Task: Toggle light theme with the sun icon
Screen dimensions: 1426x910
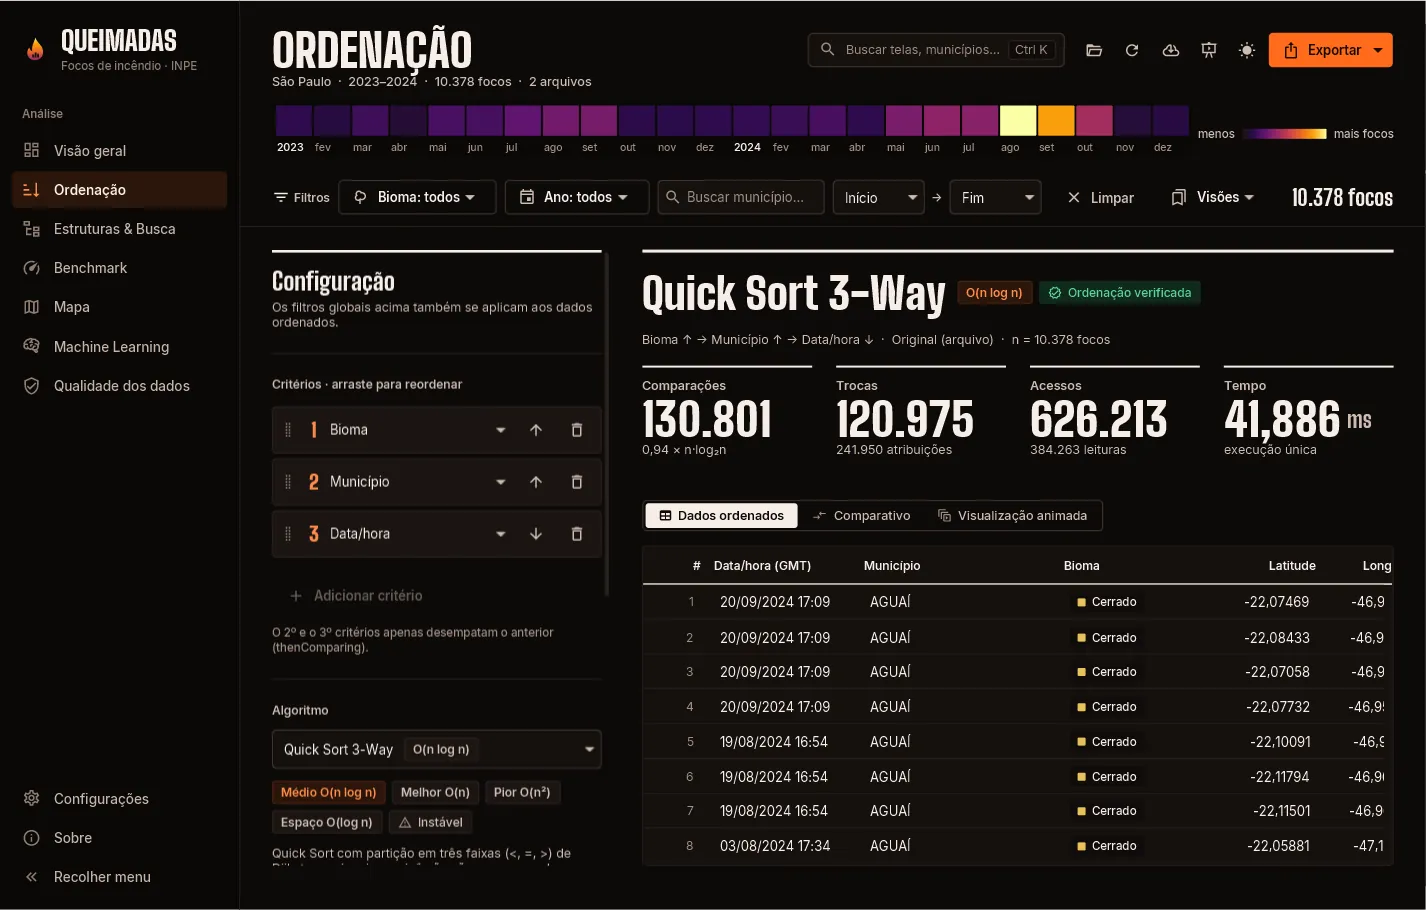Action: [x=1247, y=50]
